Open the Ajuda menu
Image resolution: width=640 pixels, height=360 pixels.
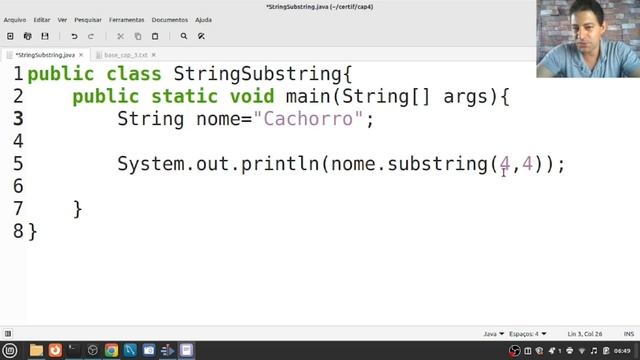tap(203, 20)
